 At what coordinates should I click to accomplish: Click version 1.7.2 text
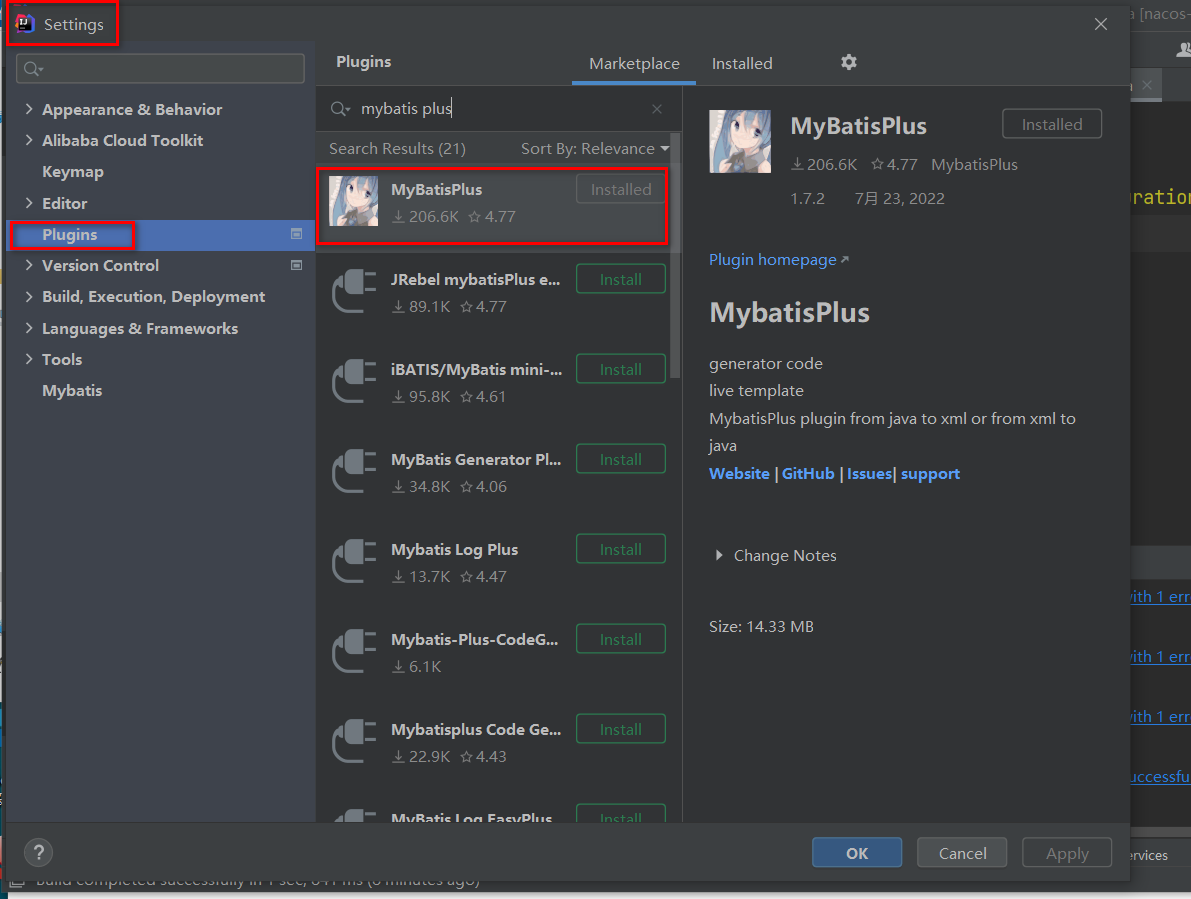pyautogui.click(x=807, y=199)
